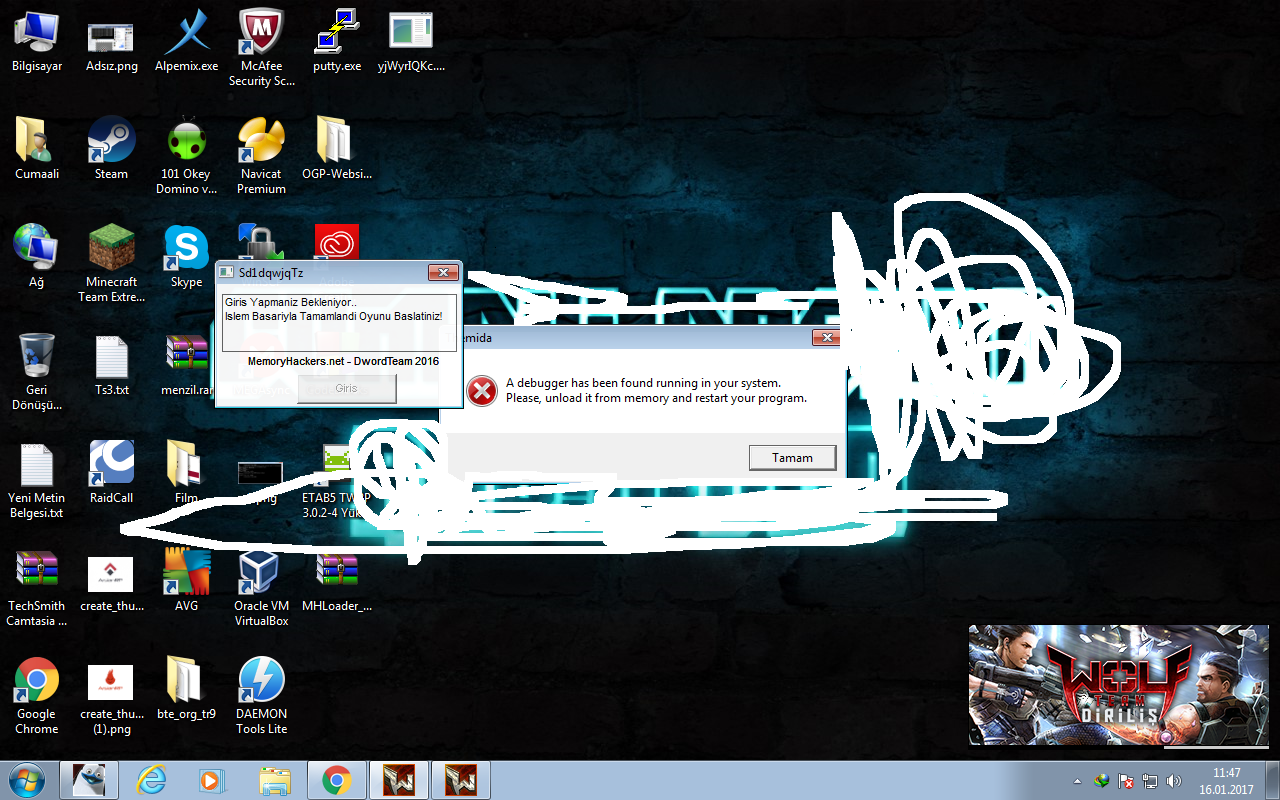Close the Sd1dqwjqTz window
This screenshot has height=800, width=1280.
pyautogui.click(x=442, y=273)
